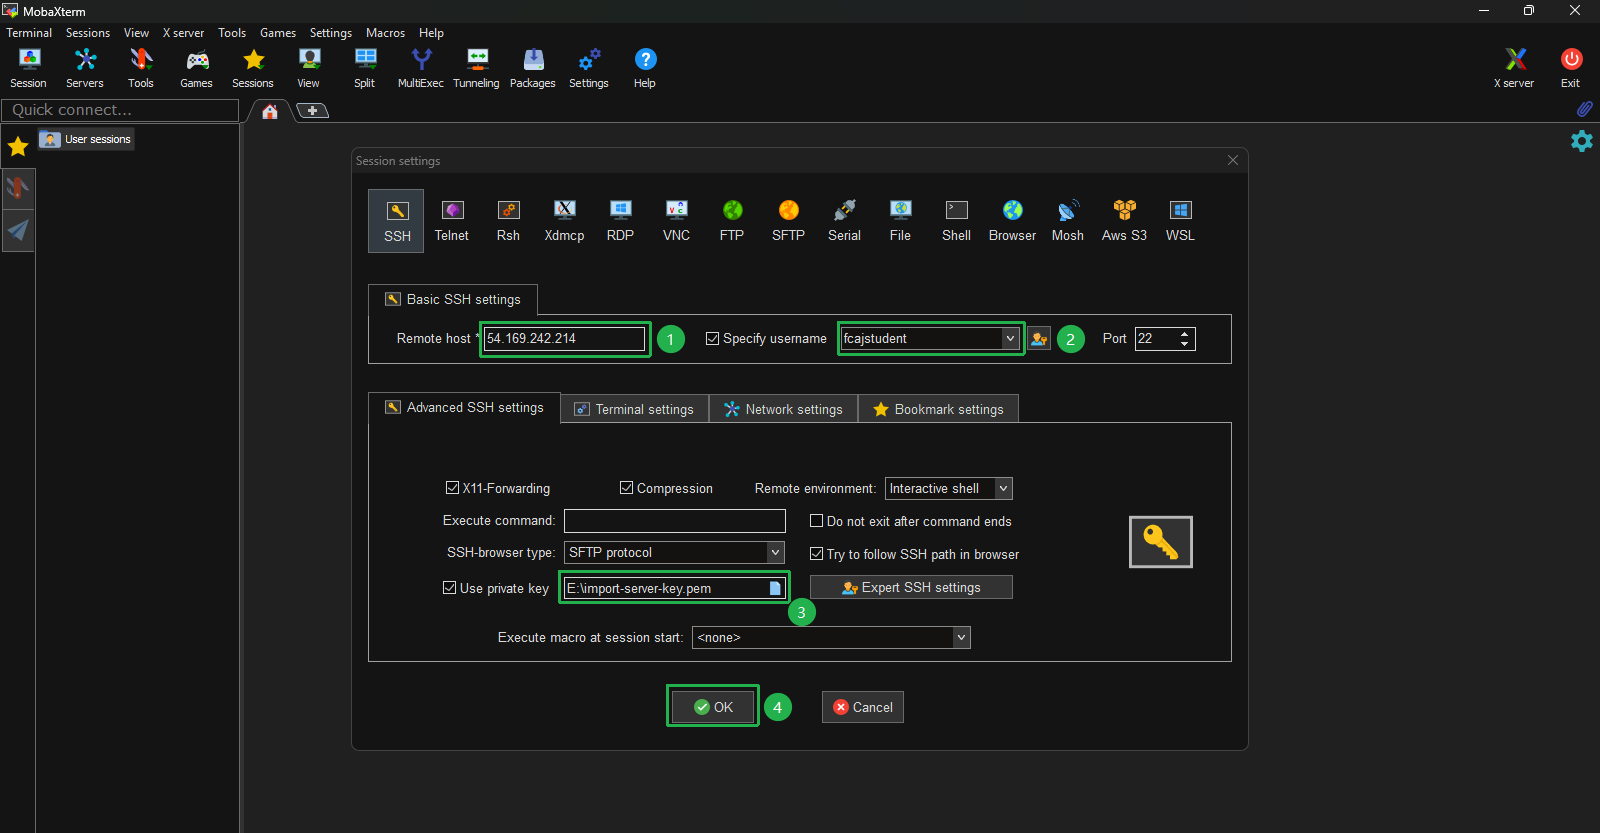
Task: Select User sessions in the sidebar
Action: tap(86, 139)
